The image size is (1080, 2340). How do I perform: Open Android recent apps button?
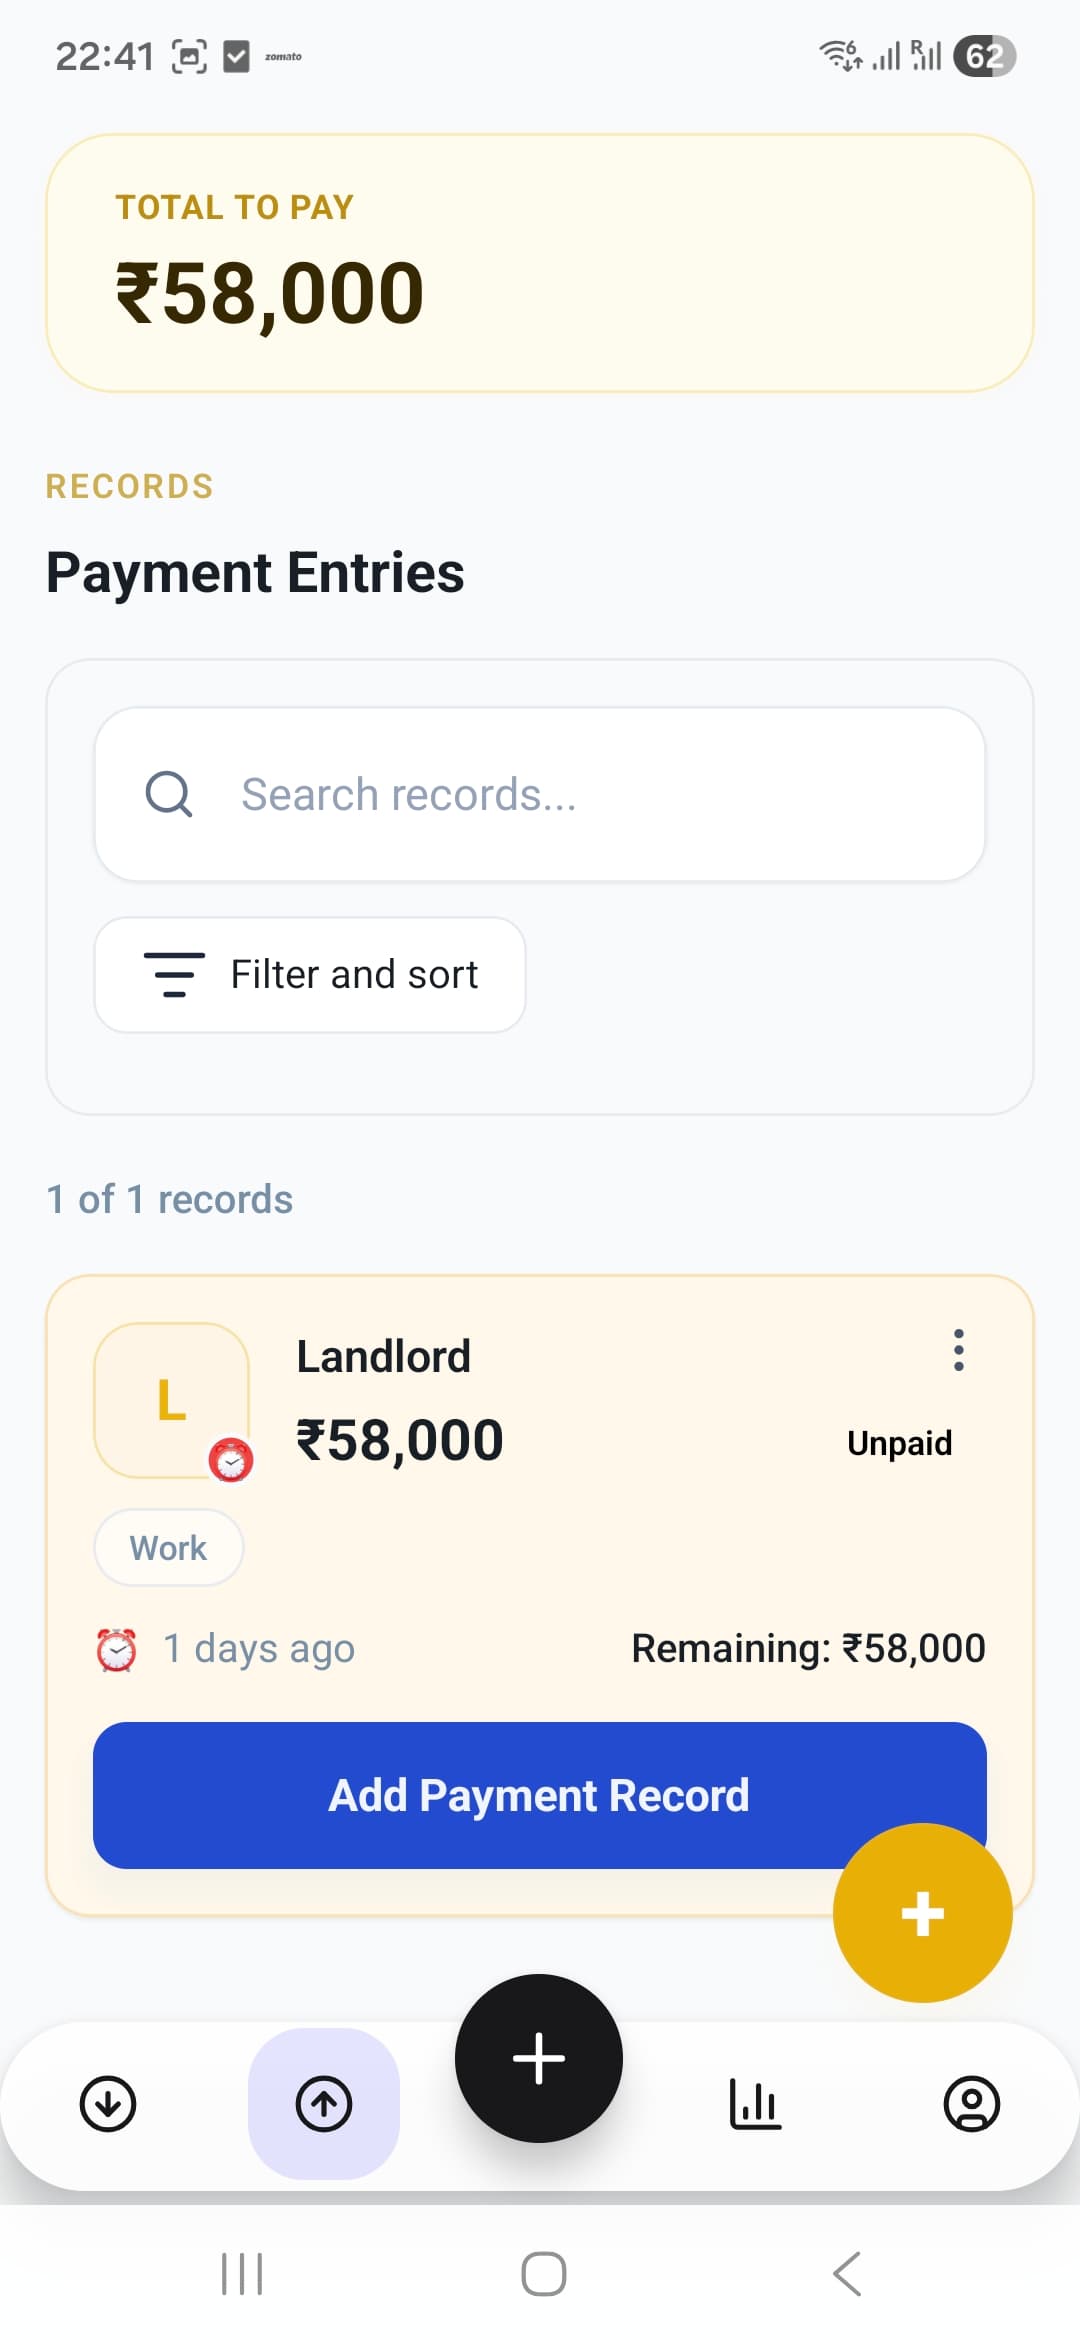pos(242,2274)
